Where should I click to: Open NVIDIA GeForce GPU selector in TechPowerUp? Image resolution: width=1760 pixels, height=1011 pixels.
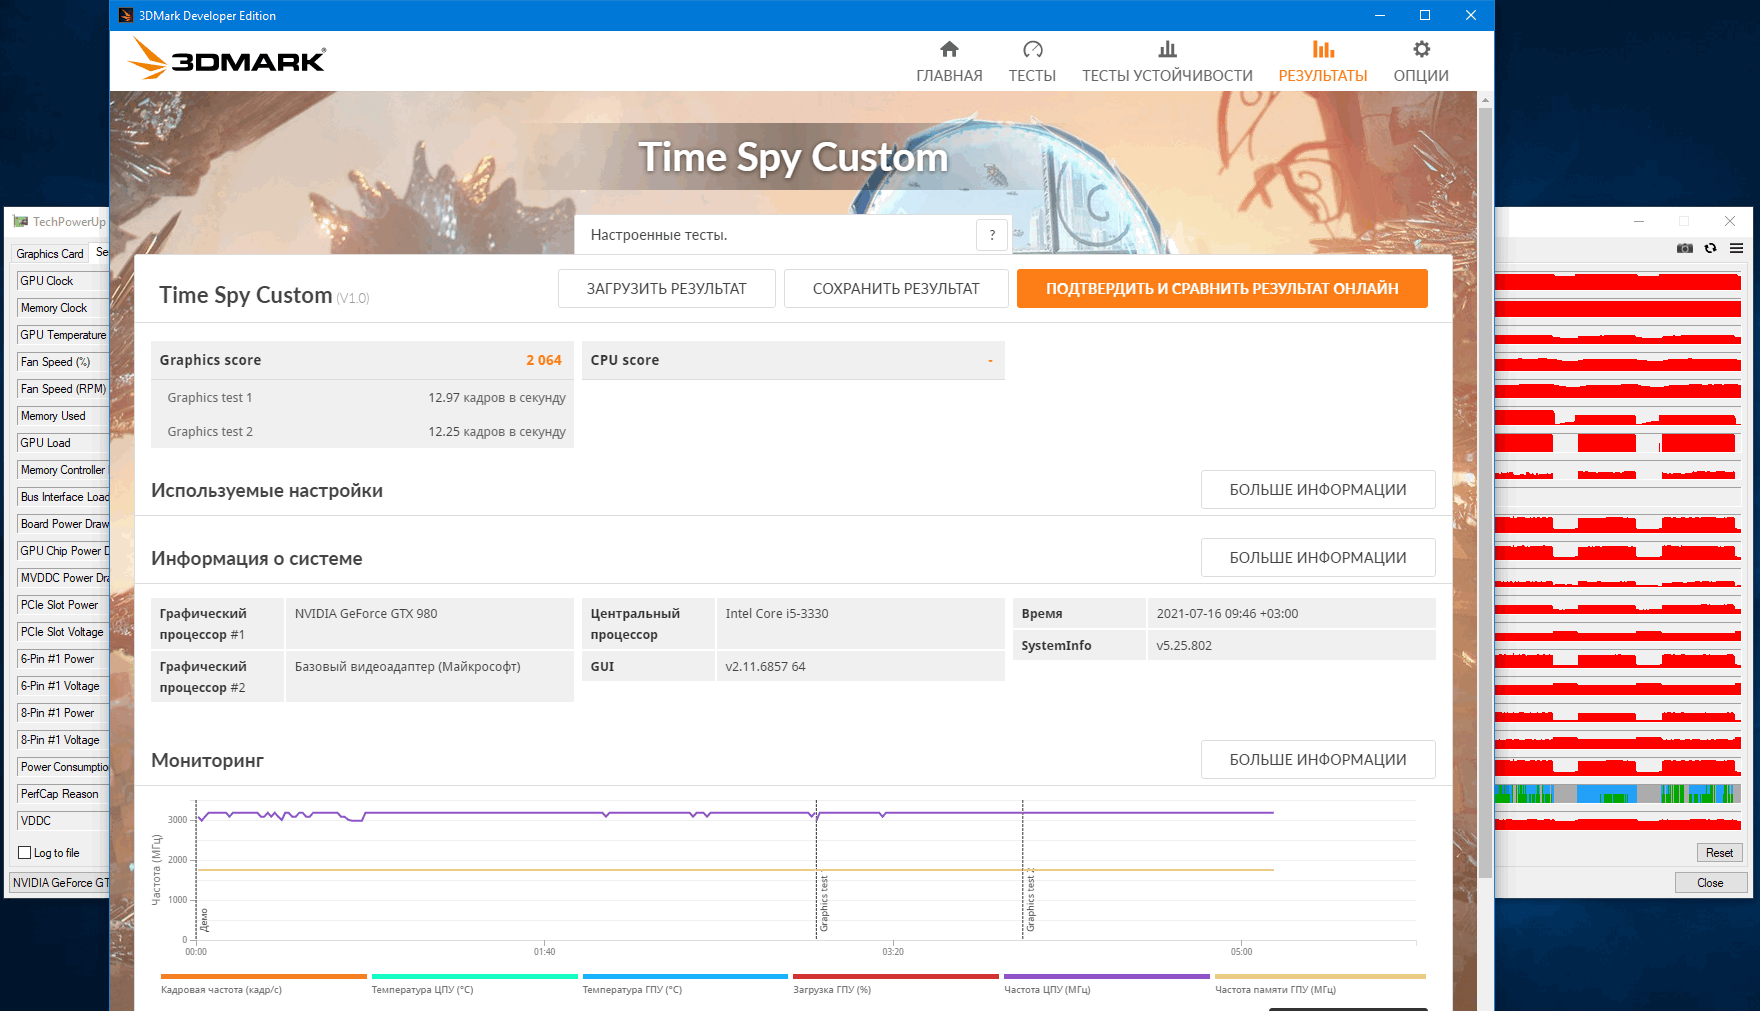click(x=60, y=883)
